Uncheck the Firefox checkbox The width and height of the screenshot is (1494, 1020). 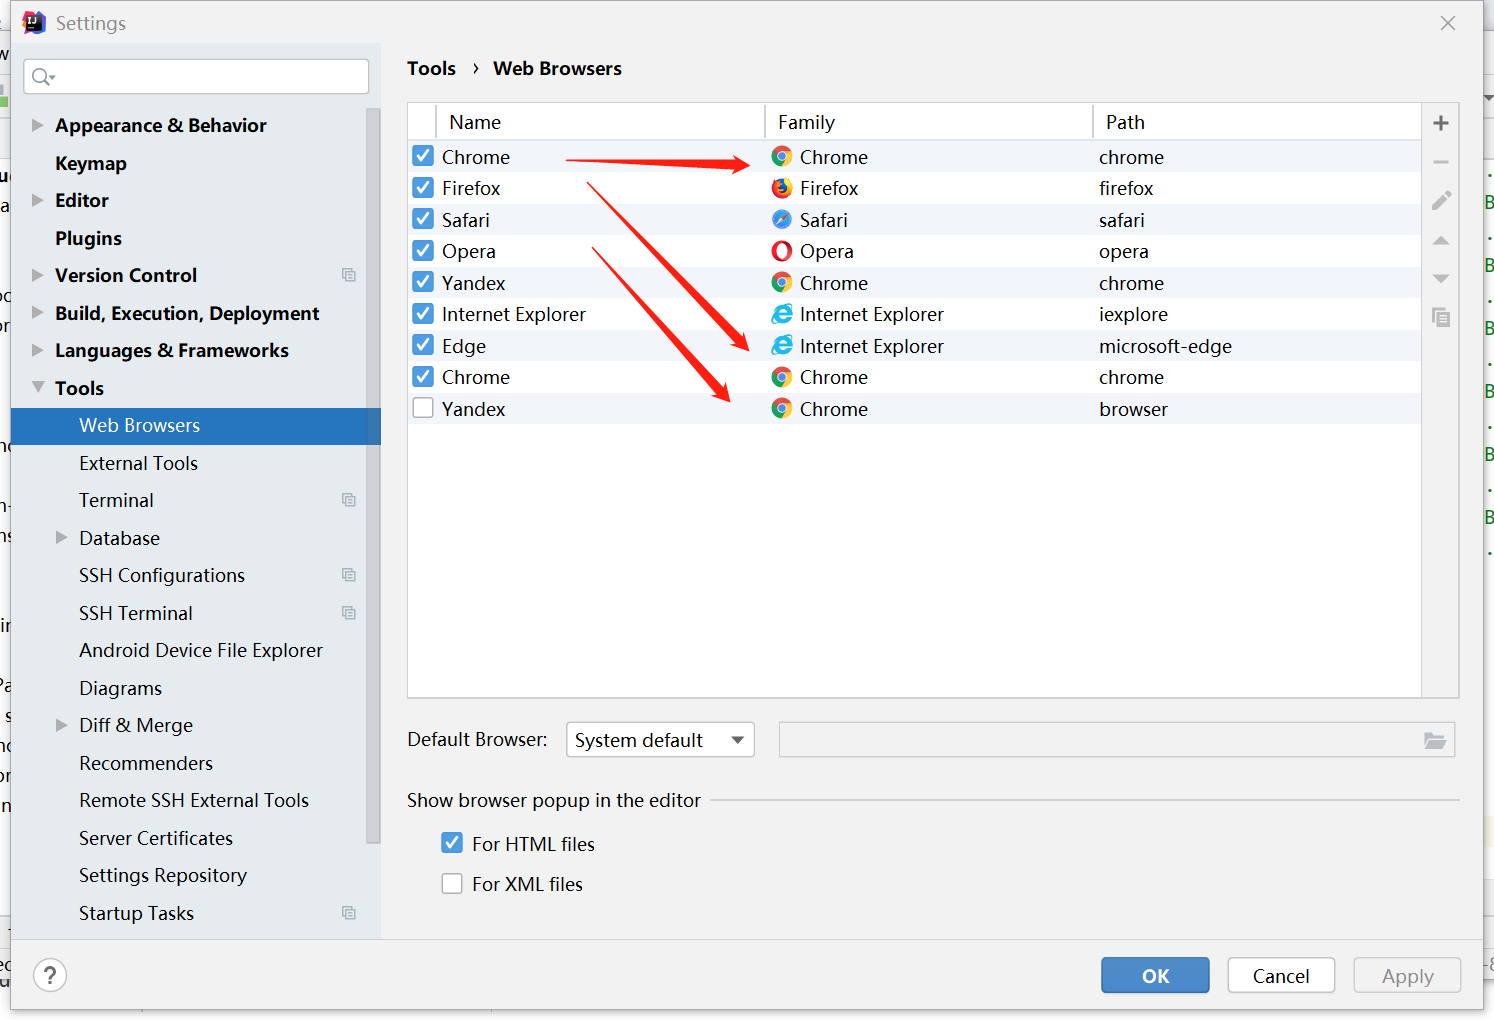coord(423,188)
